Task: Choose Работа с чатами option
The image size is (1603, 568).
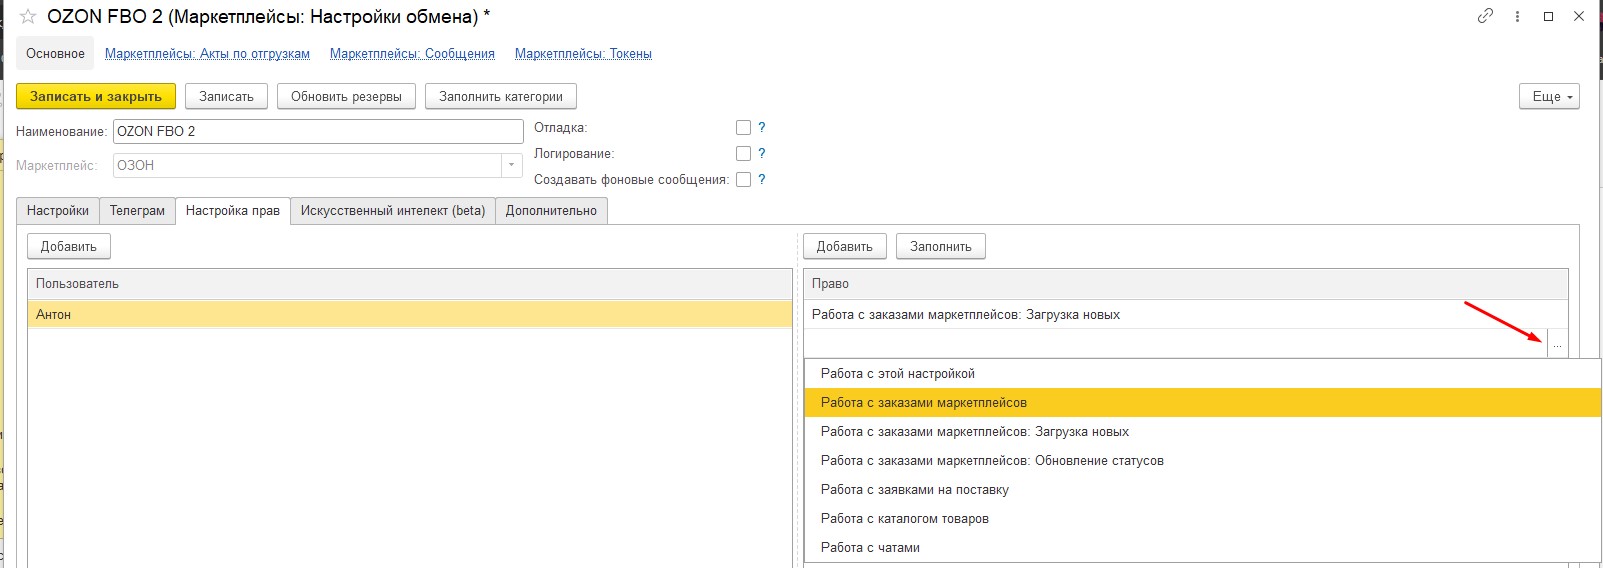Action: click(1203, 547)
